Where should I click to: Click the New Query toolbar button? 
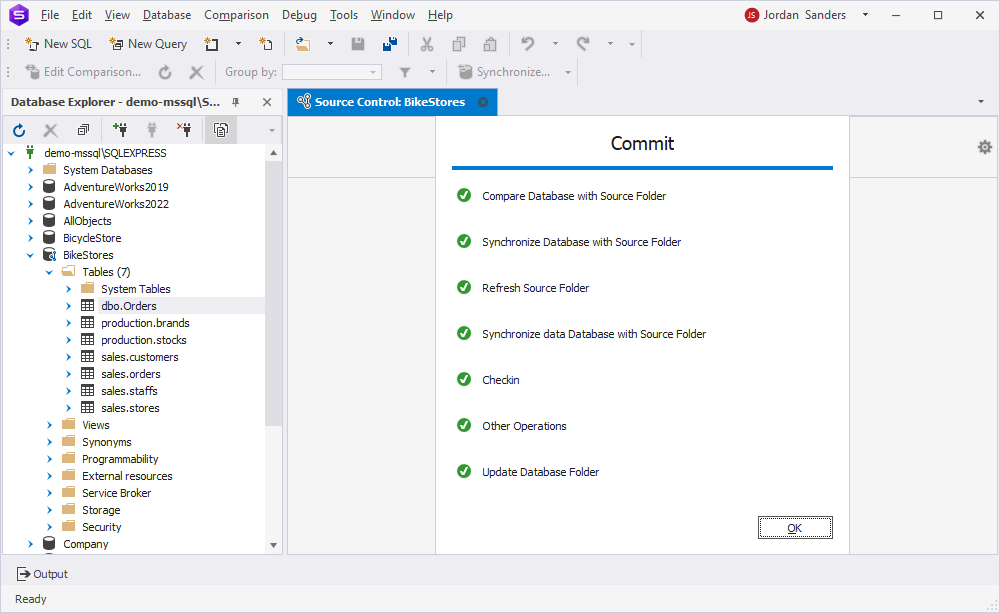[x=148, y=44]
